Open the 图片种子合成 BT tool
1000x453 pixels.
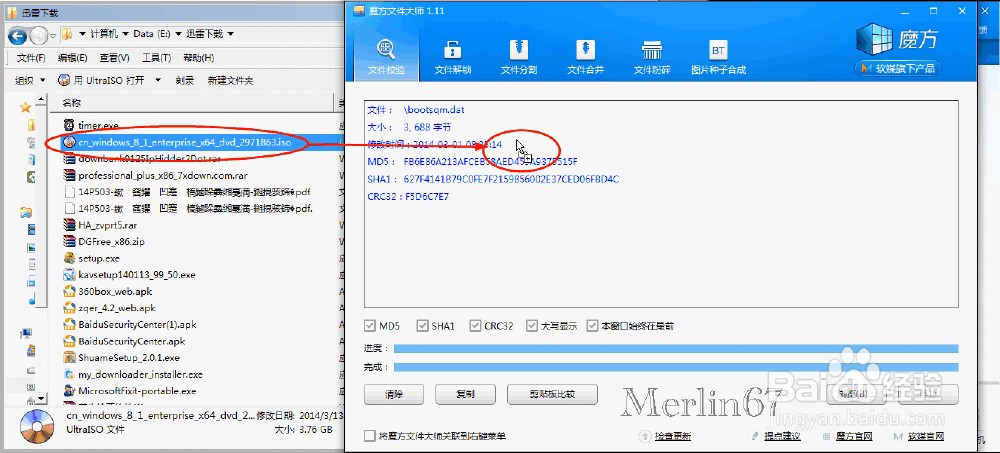tap(718, 57)
